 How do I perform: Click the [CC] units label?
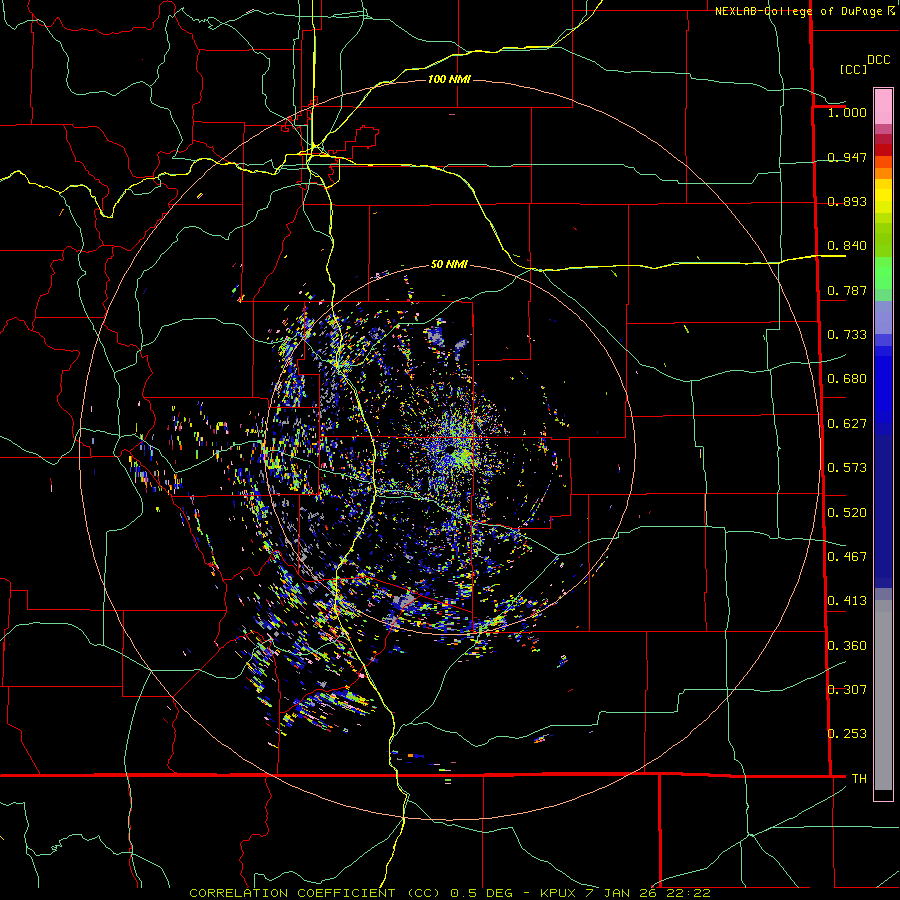click(853, 69)
